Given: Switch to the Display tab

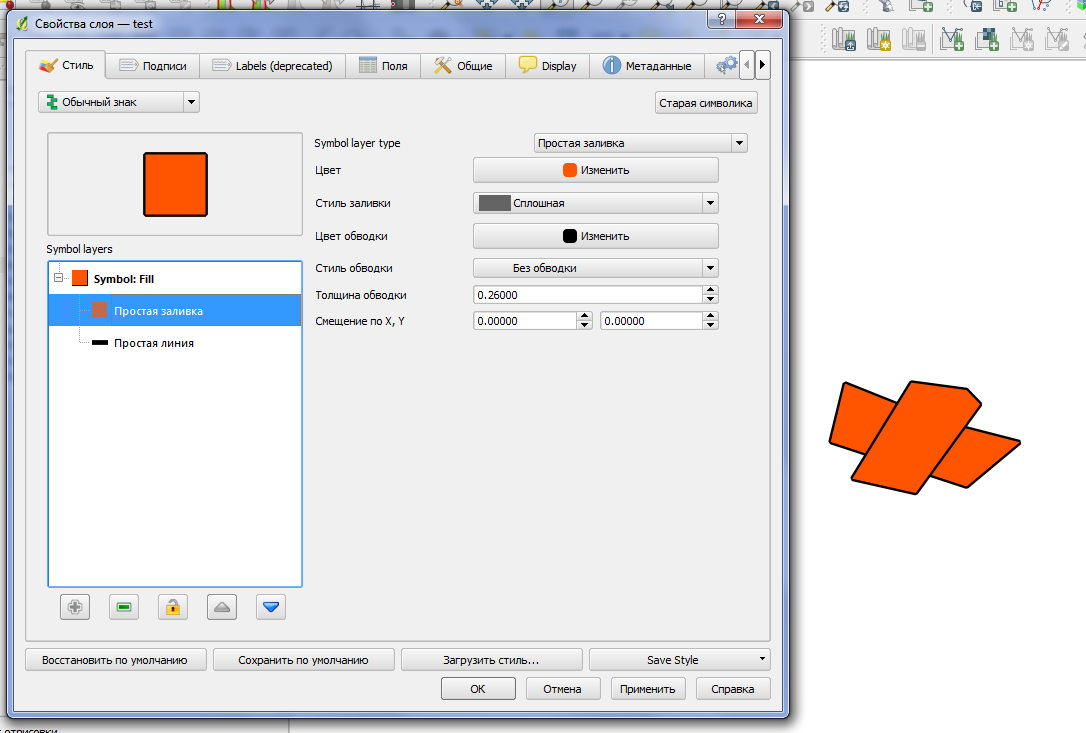Looking at the screenshot, I should [547, 64].
